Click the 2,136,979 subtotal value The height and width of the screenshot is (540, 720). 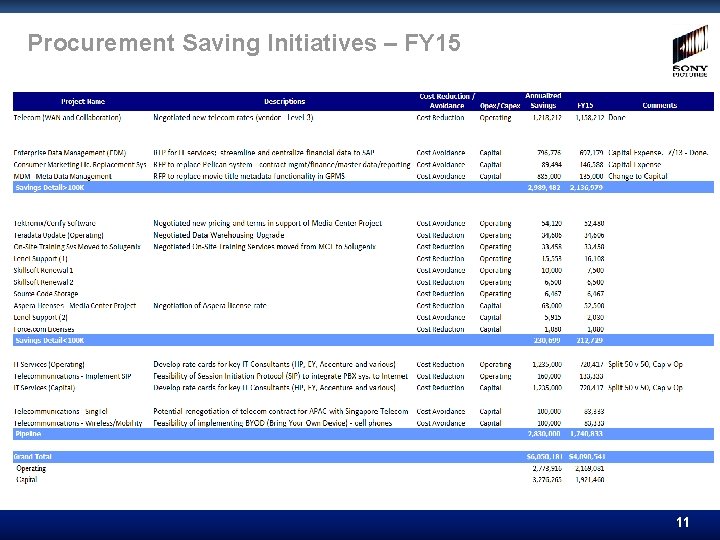coord(586,187)
